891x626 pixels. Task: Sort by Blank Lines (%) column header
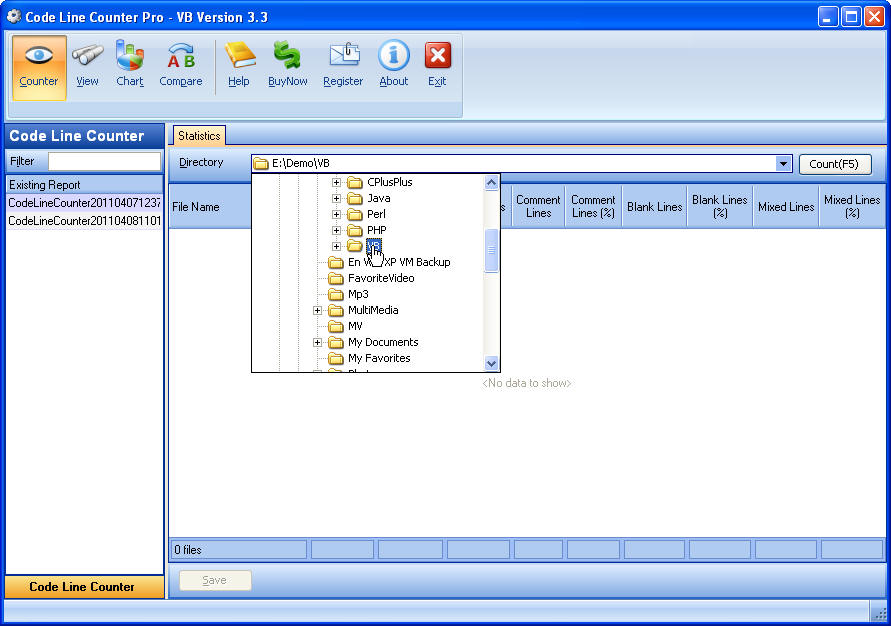click(720, 207)
